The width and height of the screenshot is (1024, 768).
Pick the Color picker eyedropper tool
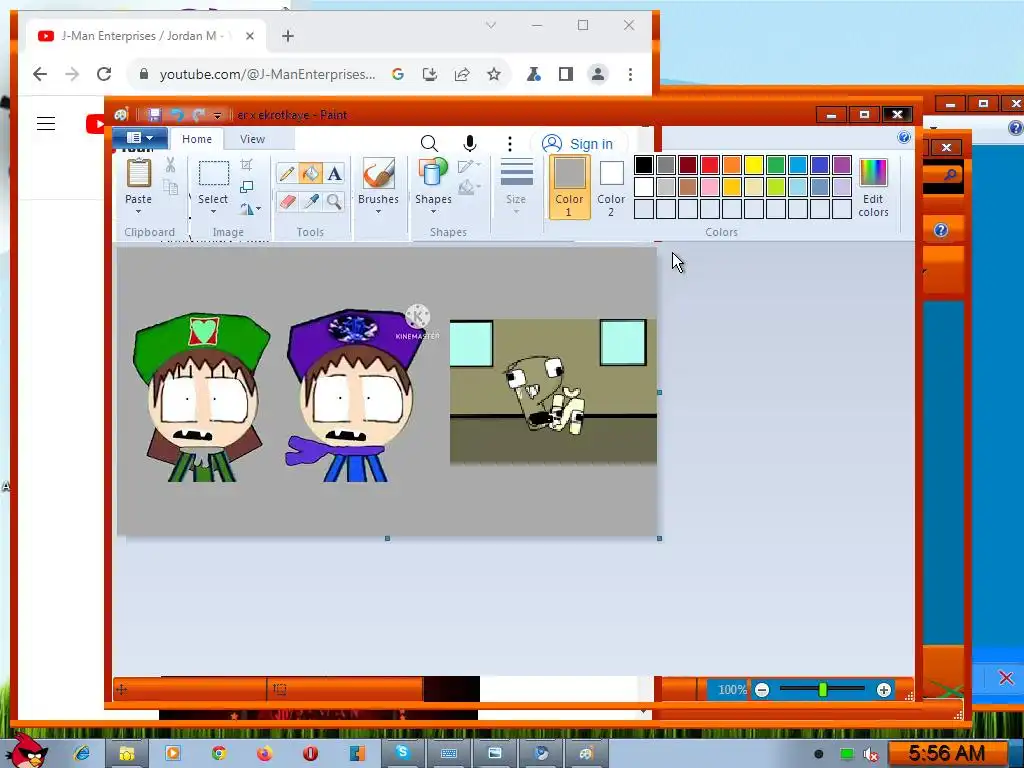tap(311, 201)
